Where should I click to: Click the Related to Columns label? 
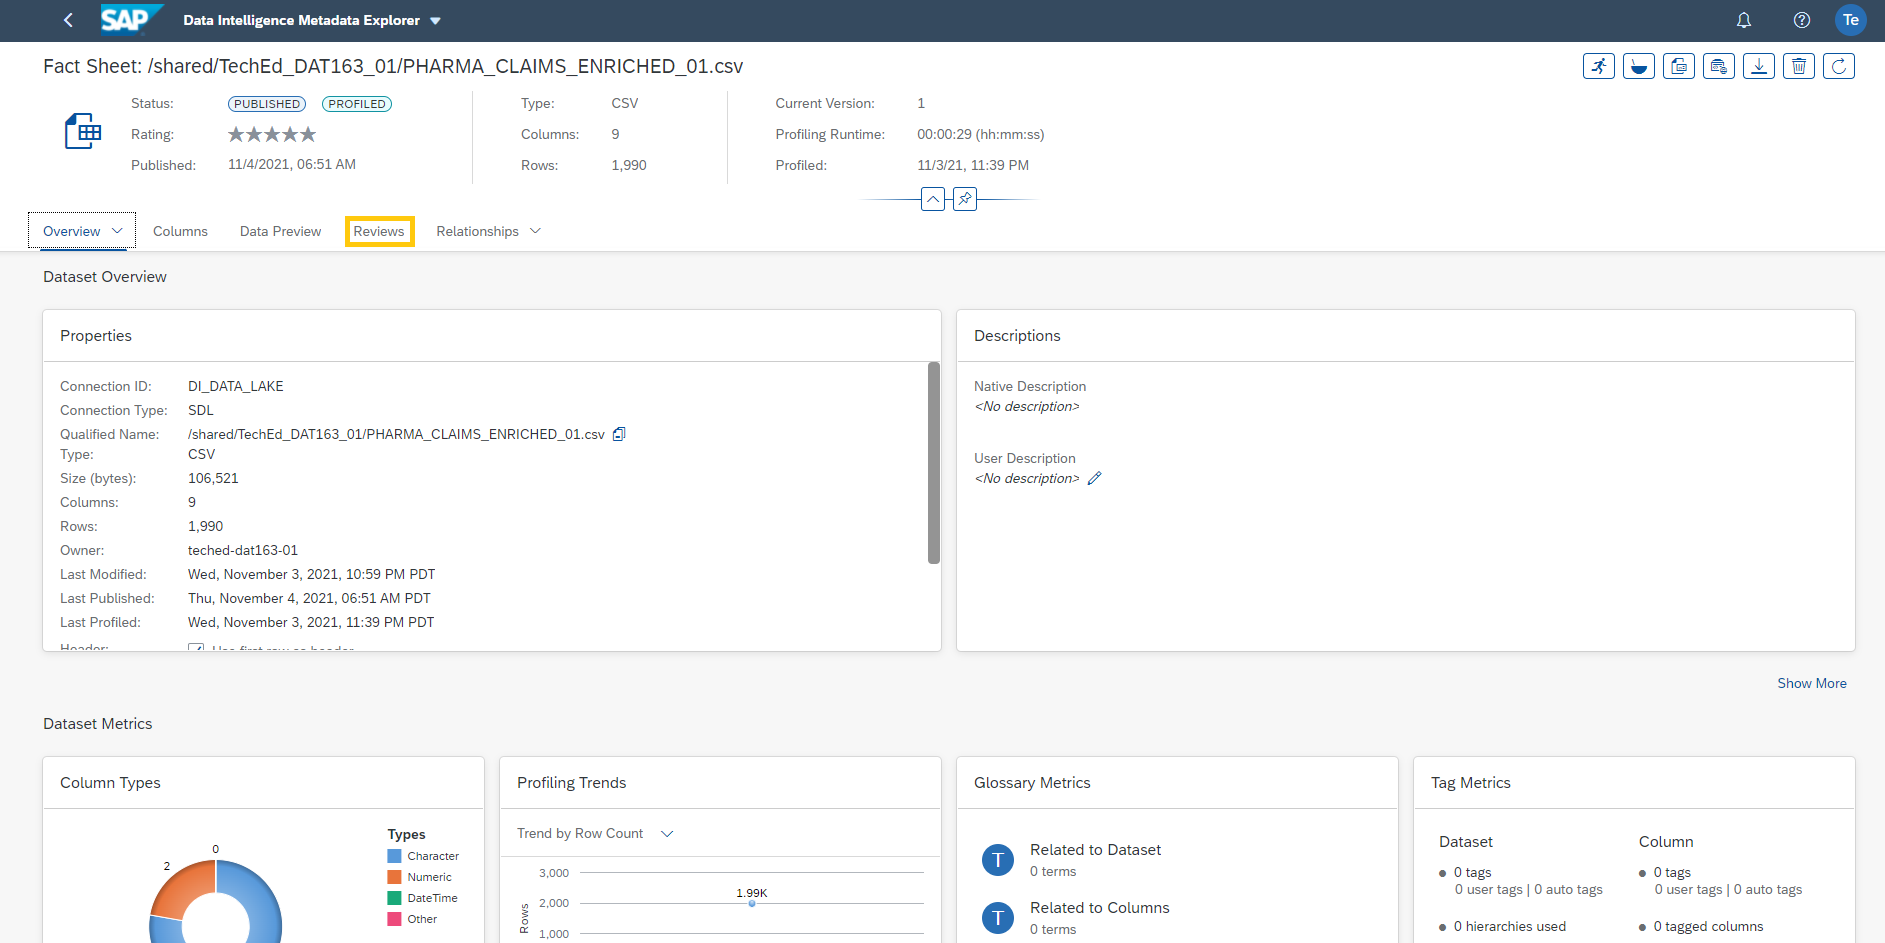point(1099,908)
